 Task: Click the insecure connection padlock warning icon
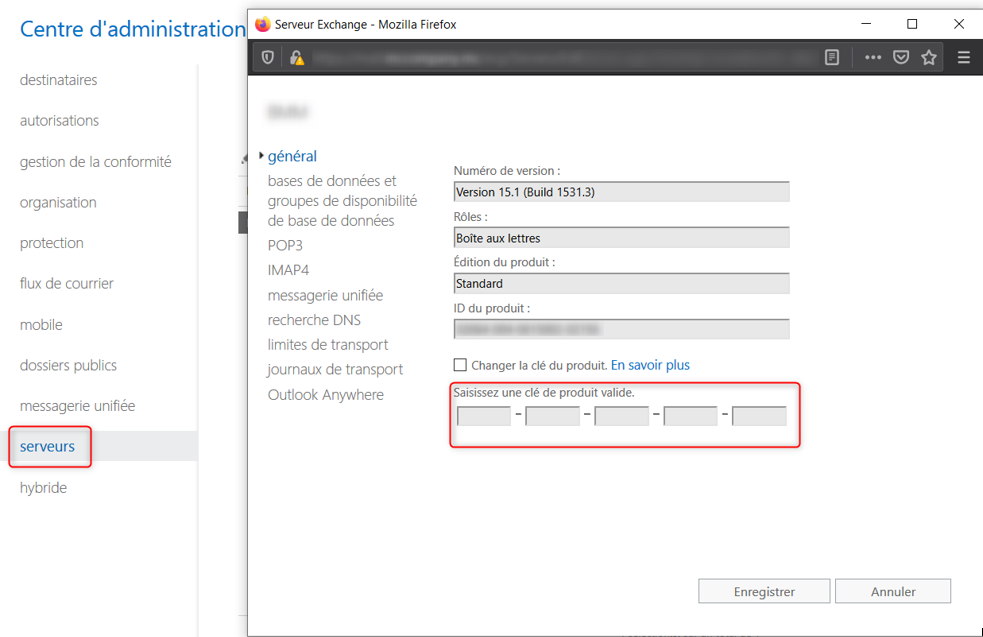coord(297,58)
